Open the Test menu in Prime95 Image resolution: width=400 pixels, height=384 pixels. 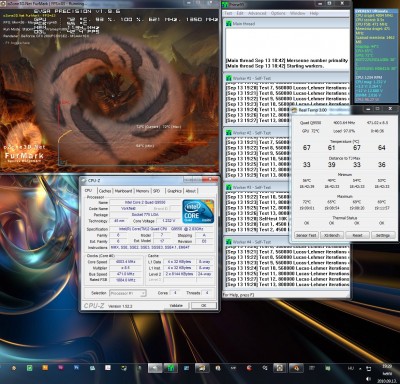pyautogui.click(x=228, y=13)
